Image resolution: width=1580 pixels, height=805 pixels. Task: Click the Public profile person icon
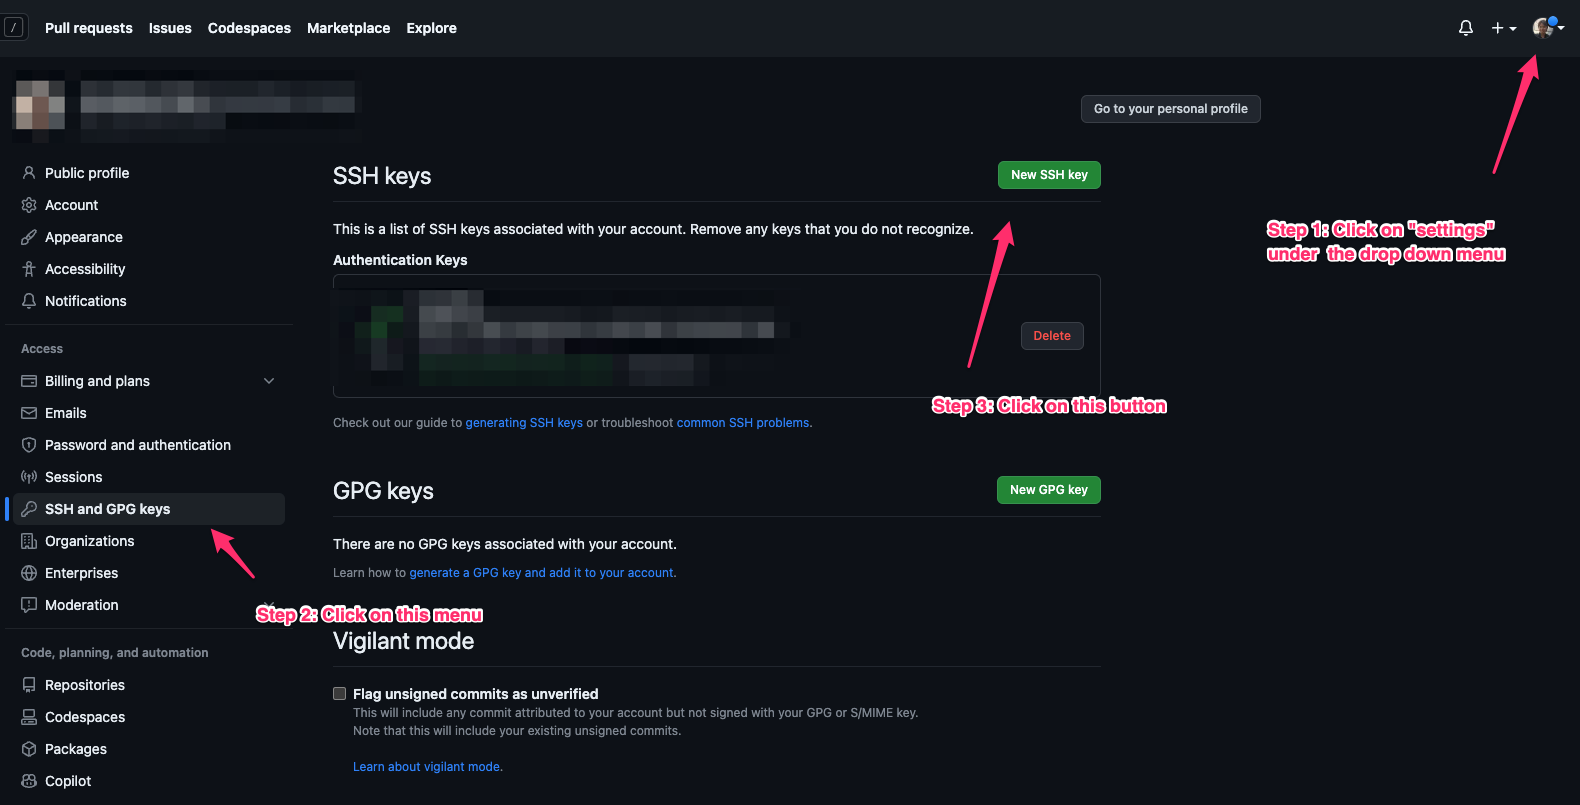click(x=29, y=173)
